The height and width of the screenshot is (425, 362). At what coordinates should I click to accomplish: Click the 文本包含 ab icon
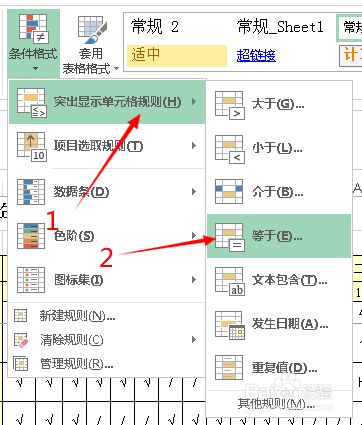coord(230,281)
